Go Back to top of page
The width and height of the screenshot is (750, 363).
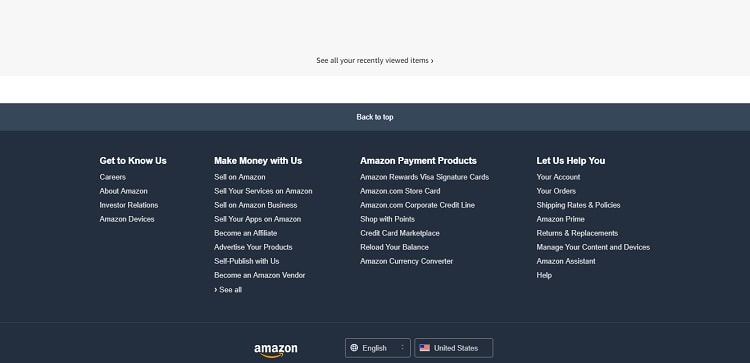[x=375, y=117]
